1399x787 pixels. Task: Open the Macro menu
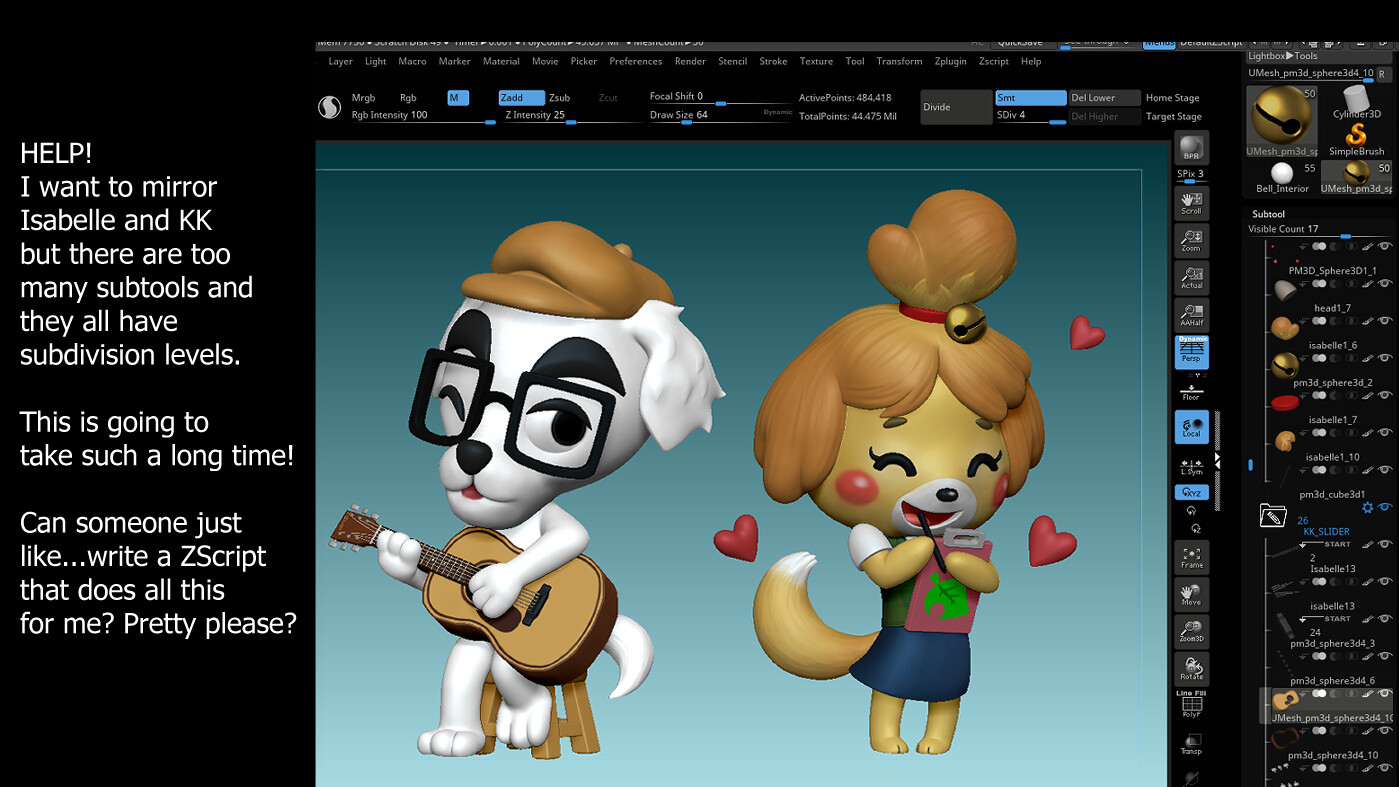(x=412, y=61)
